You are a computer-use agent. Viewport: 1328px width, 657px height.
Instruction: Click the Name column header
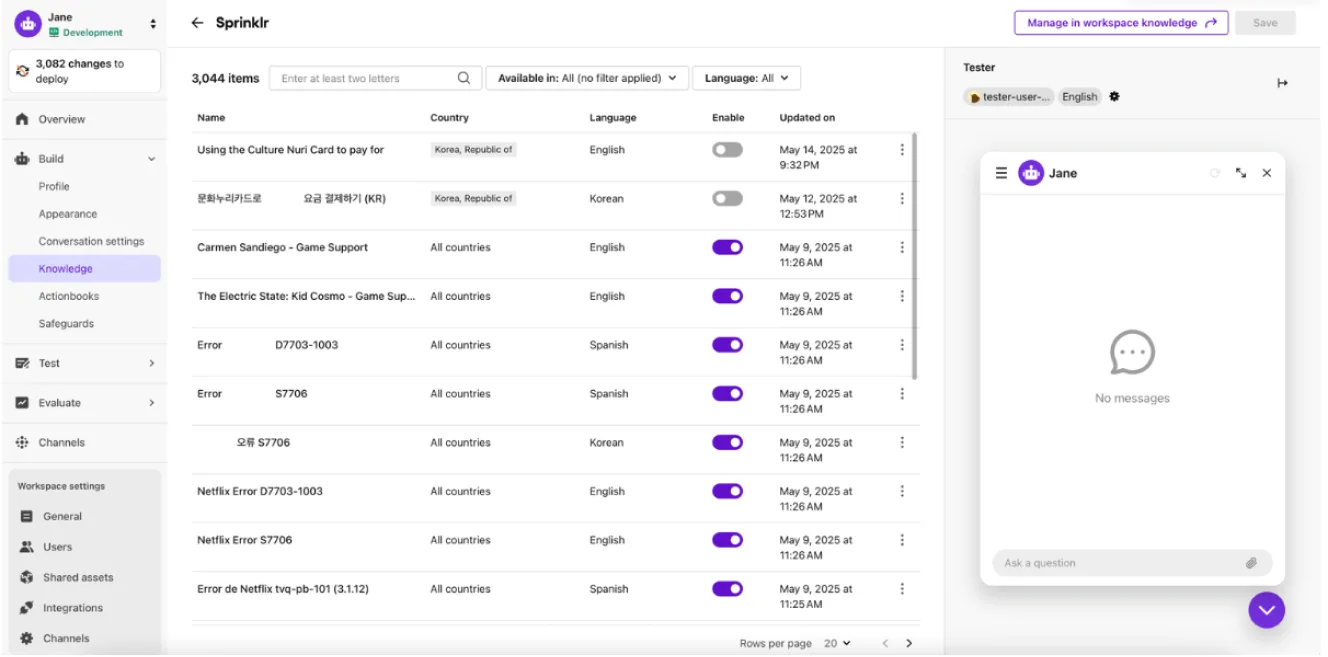pyautogui.click(x=211, y=118)
